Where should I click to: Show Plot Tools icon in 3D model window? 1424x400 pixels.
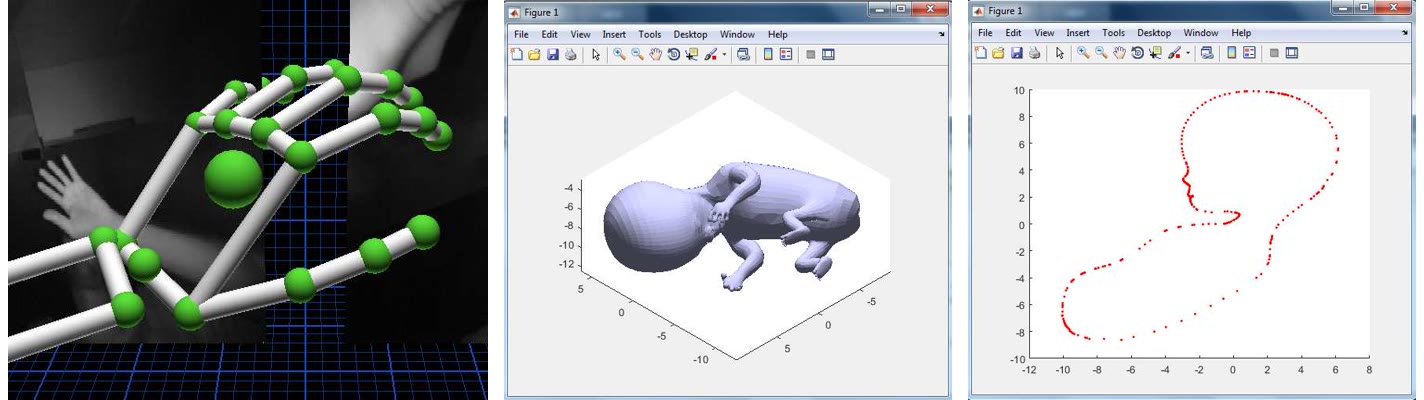tap(828, 54)
